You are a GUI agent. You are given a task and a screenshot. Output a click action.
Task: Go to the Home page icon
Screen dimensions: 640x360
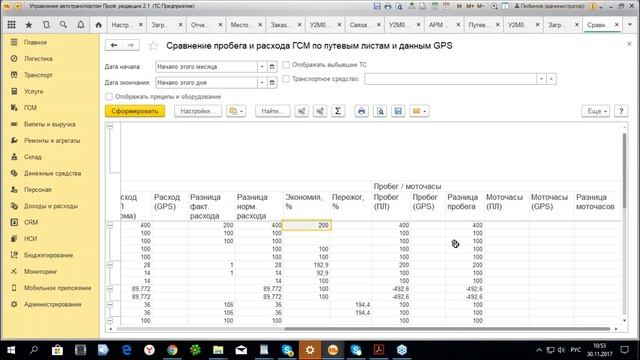[98, 25]
